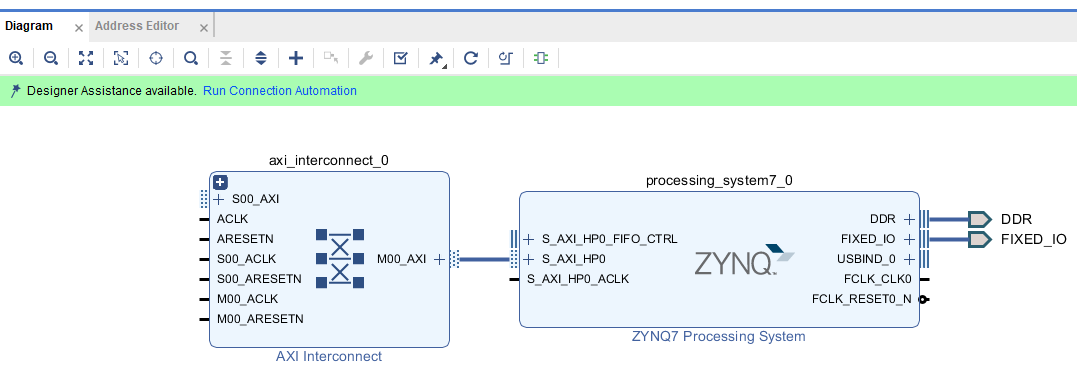Image resolution: width=1077 pixels, height=366 pixels.
Task: Click the Validate Design checkmark icon
Action: click(x=401, y=58)
